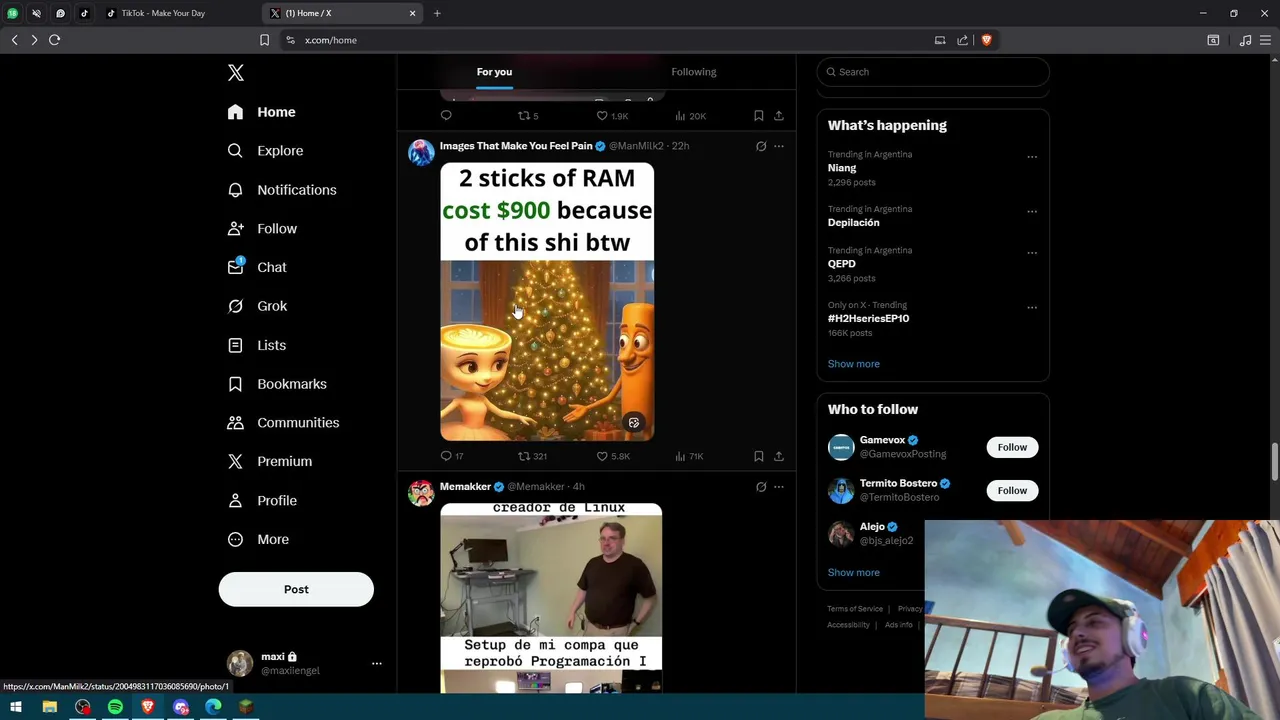1280x720 pixels.
Task: Open Images That Make You Feel Pain profile
Action: [516, 146]
